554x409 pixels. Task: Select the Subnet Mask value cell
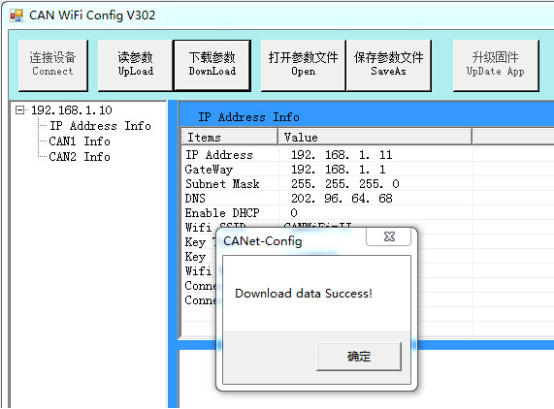pyautogui.click(x=376, y=184)
